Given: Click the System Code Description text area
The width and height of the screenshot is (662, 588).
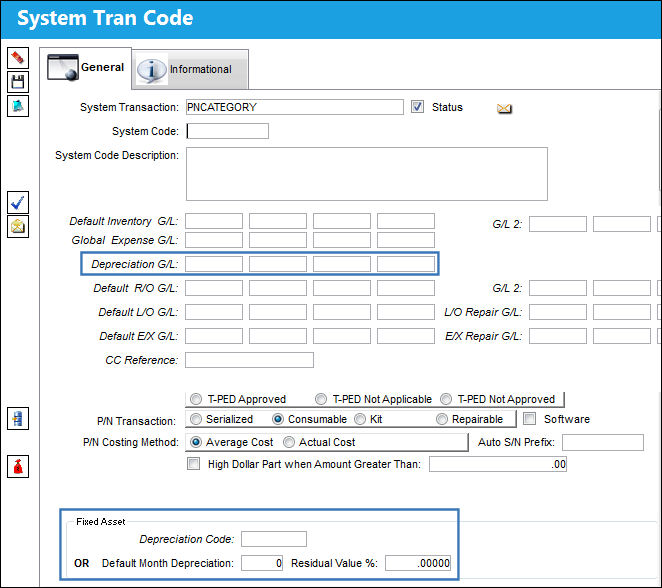Looking at the screenshot, I should [x=367, y=174].
